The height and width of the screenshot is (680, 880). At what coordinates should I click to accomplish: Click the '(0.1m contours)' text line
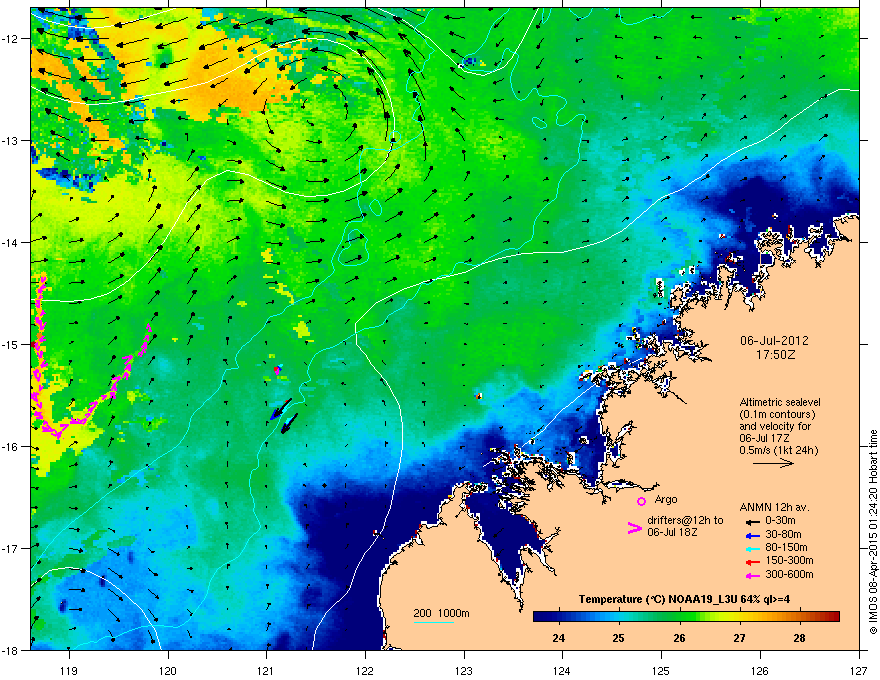click(777, 415)
